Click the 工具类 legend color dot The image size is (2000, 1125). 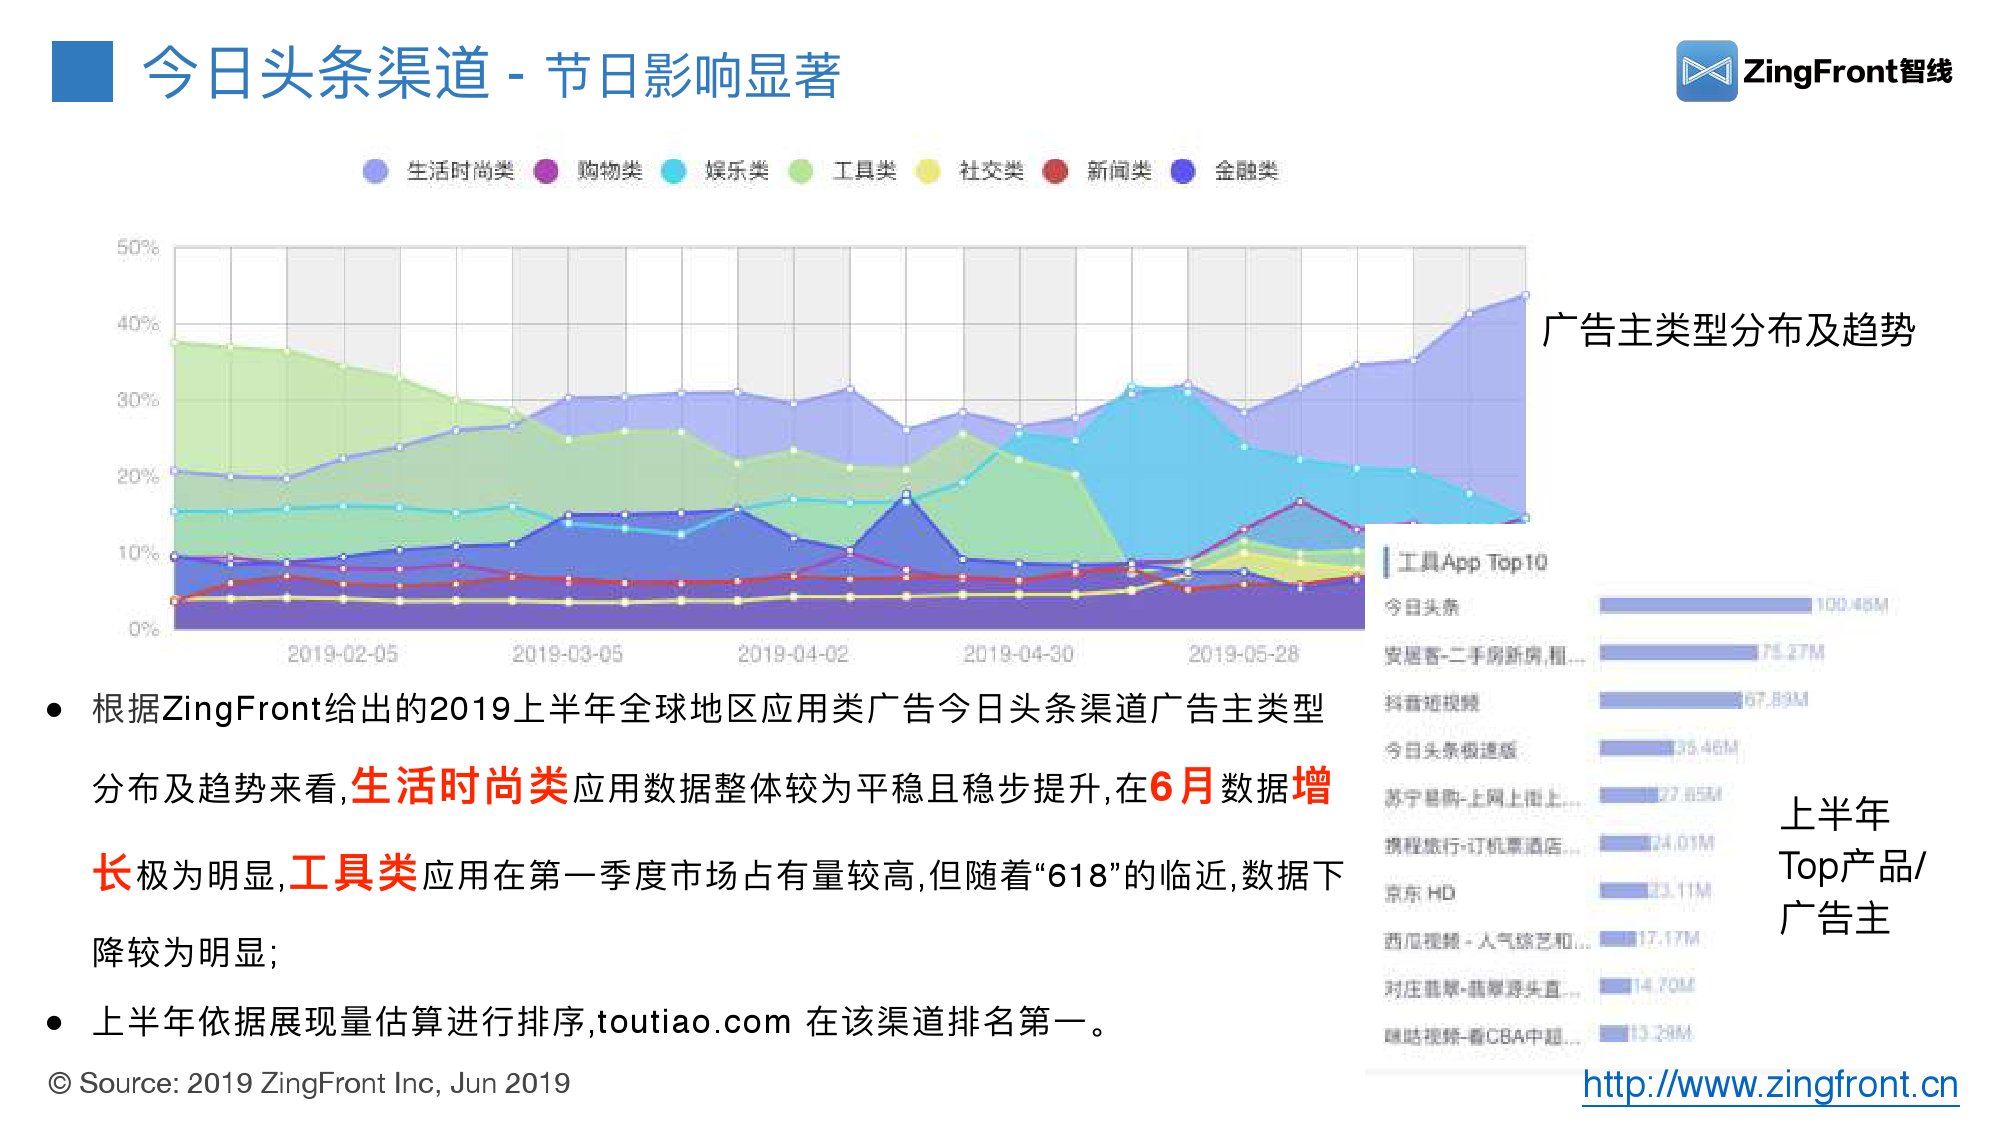801,171
